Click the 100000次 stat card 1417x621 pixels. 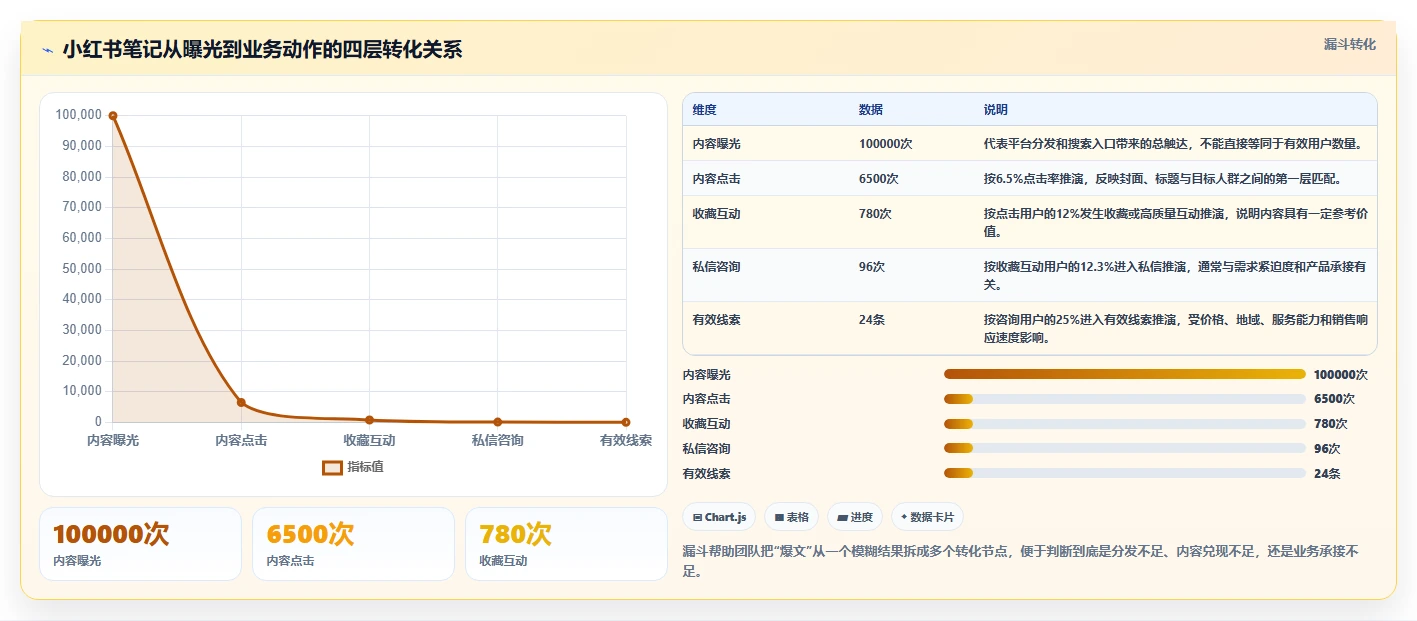140,544
